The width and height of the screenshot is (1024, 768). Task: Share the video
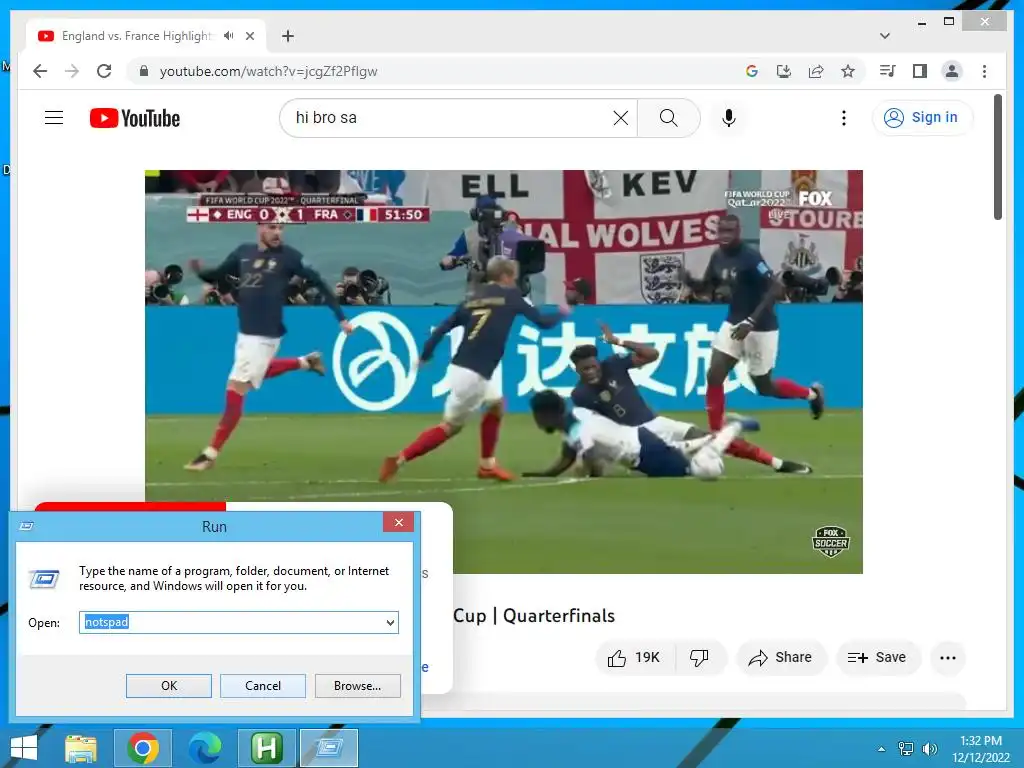tap(781, 658)
